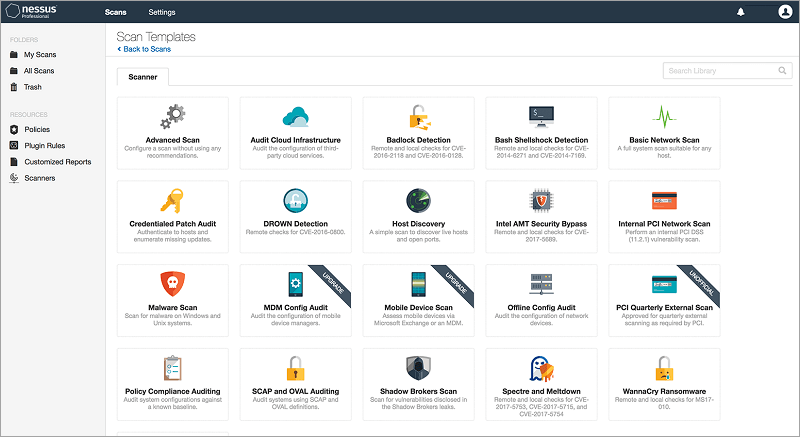
Task: Click the UPGRADE ribbon on Mobile Device Scan
Action: coord(456,283)
